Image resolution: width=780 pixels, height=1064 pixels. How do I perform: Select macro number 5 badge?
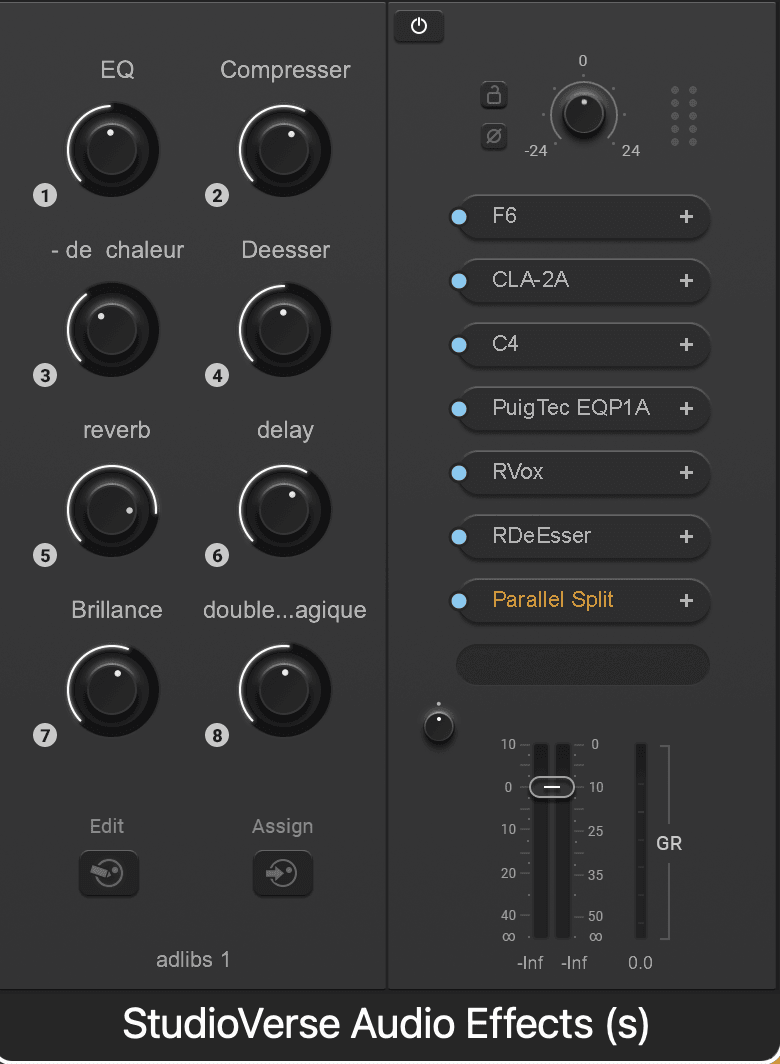pos(45,555)
